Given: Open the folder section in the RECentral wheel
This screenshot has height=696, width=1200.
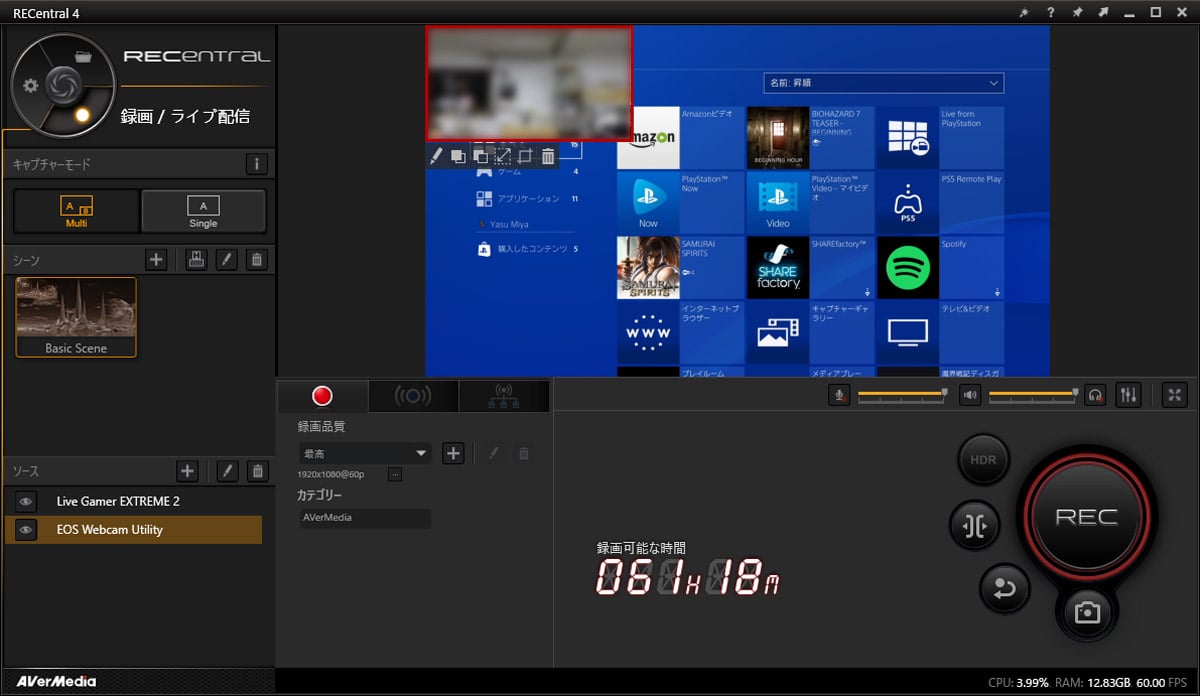Looking at the screenshot, I should pos(84,56).
